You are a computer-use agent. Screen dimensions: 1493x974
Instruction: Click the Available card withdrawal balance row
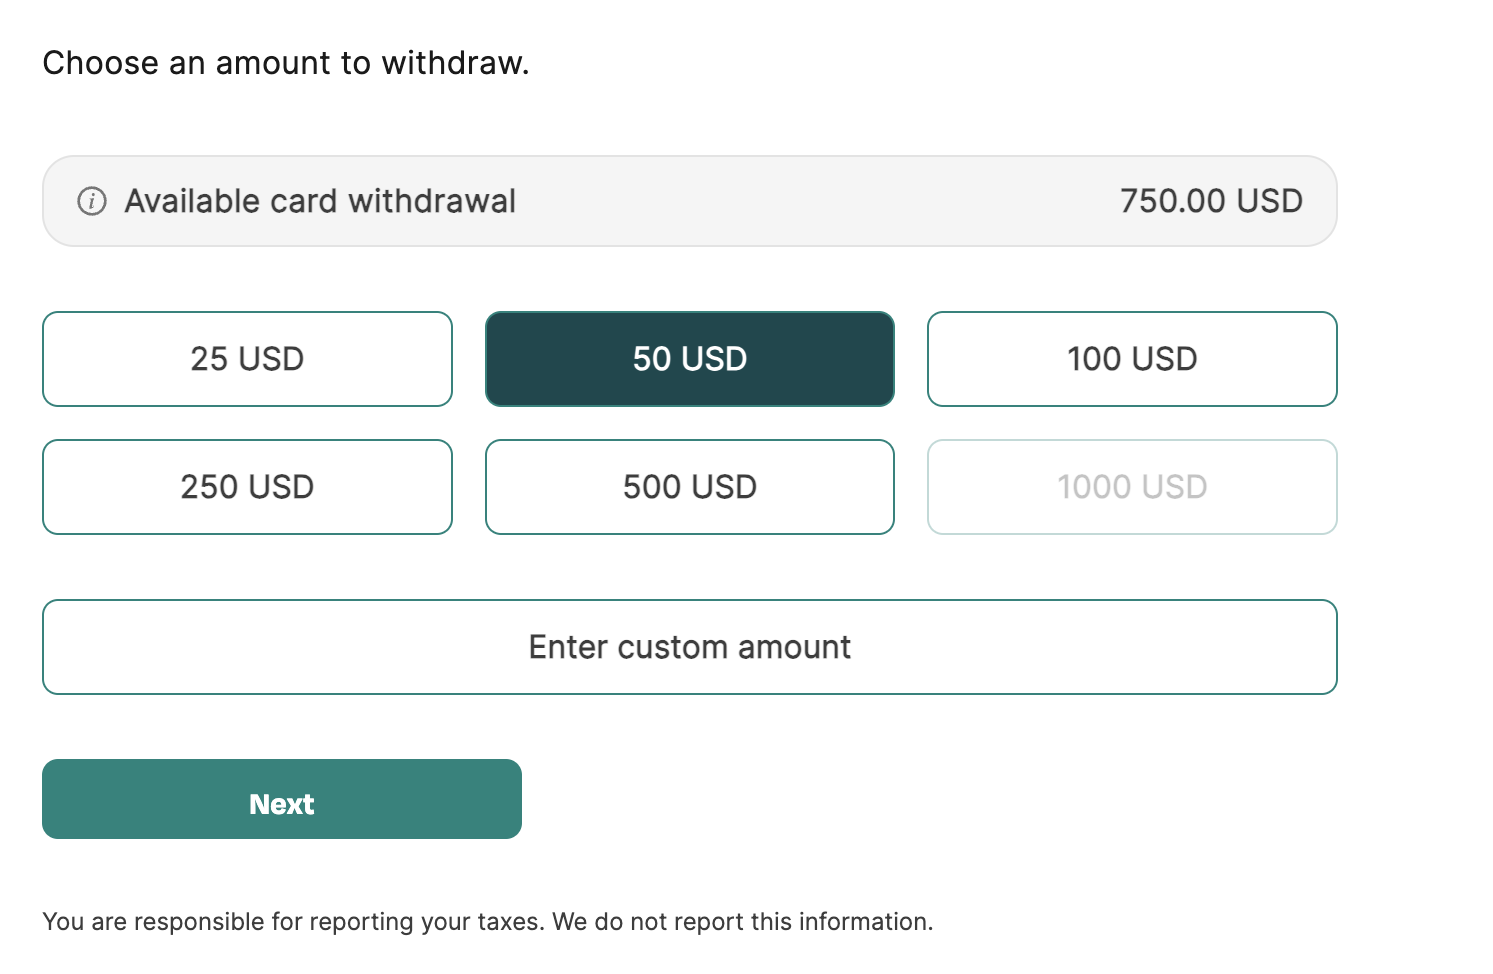pos(689,201)
